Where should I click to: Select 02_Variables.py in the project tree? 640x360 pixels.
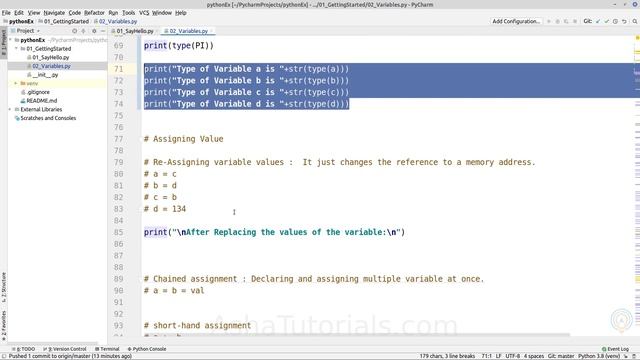[51, 66]
